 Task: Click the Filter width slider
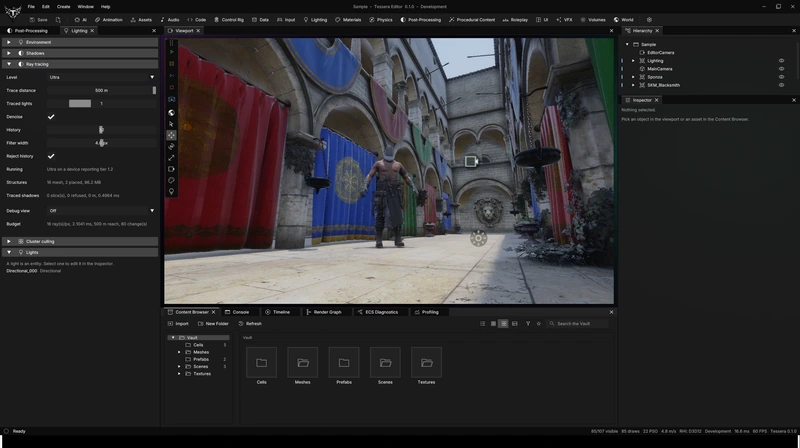(102, 143)
